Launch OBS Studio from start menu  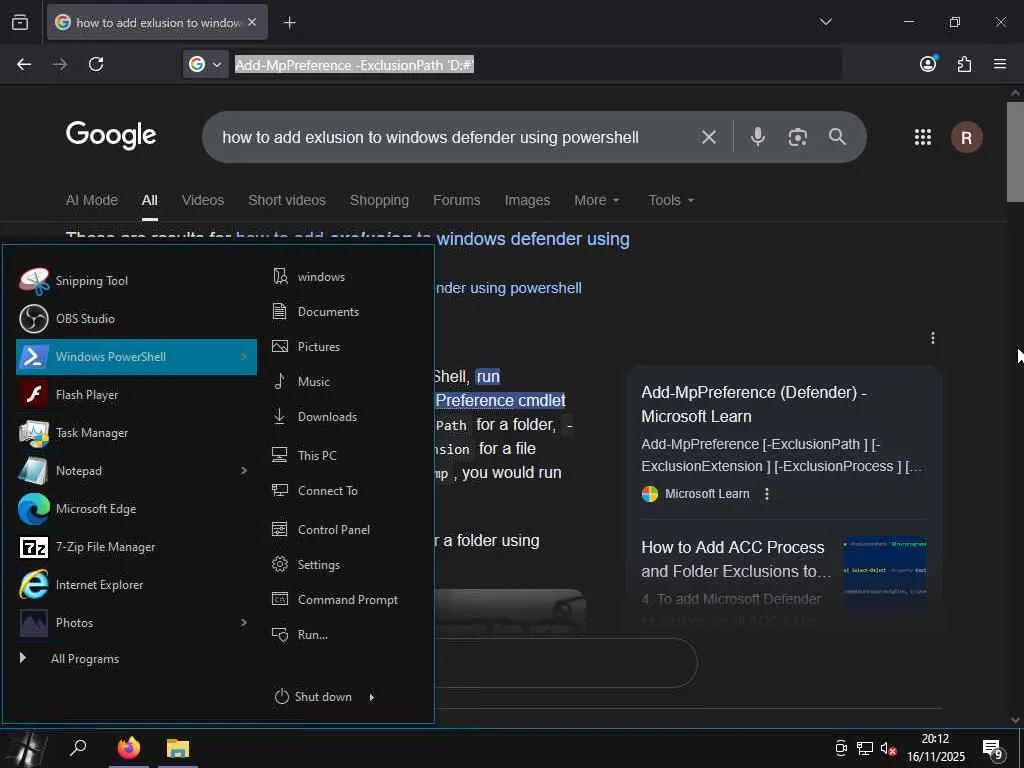coord(136,319)
